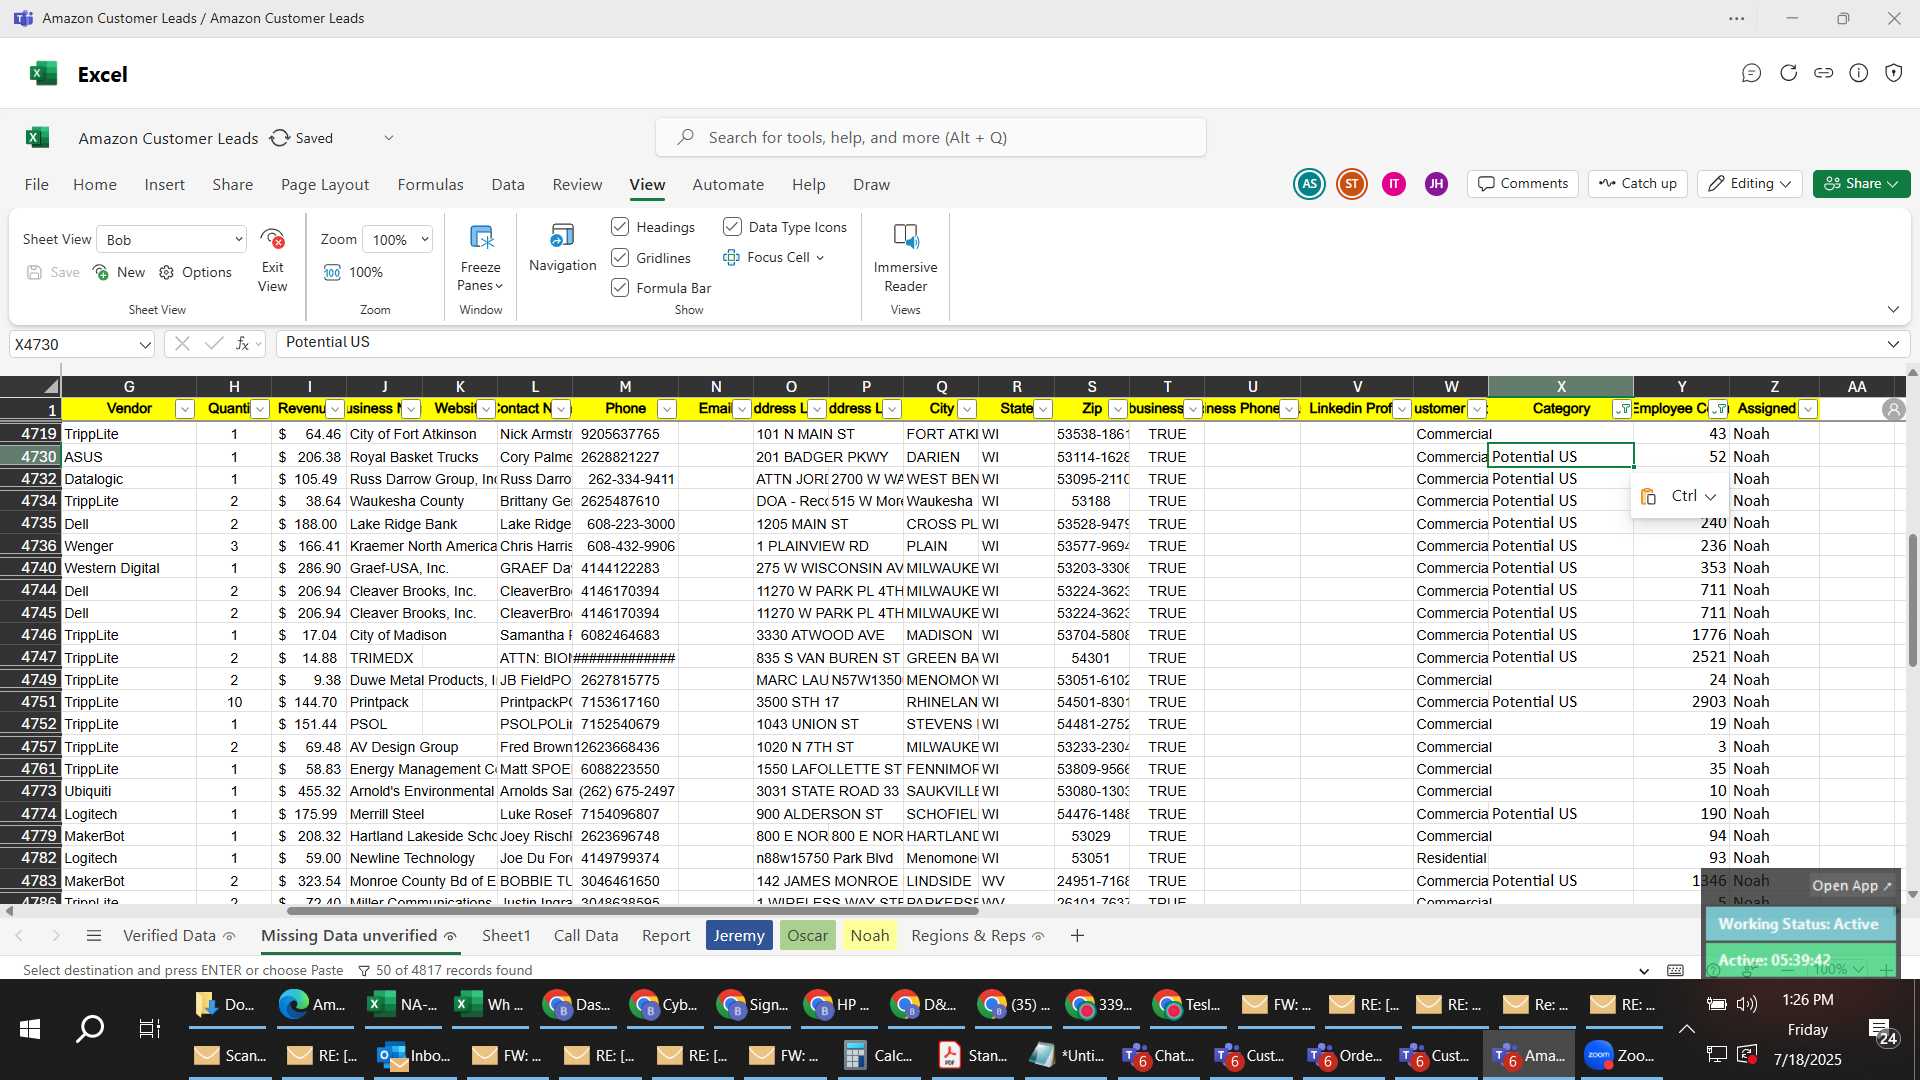The width and height of the screenshot is (1920, 1080).
Task: Open the Data ribbon tab
Action: [508, 185]
